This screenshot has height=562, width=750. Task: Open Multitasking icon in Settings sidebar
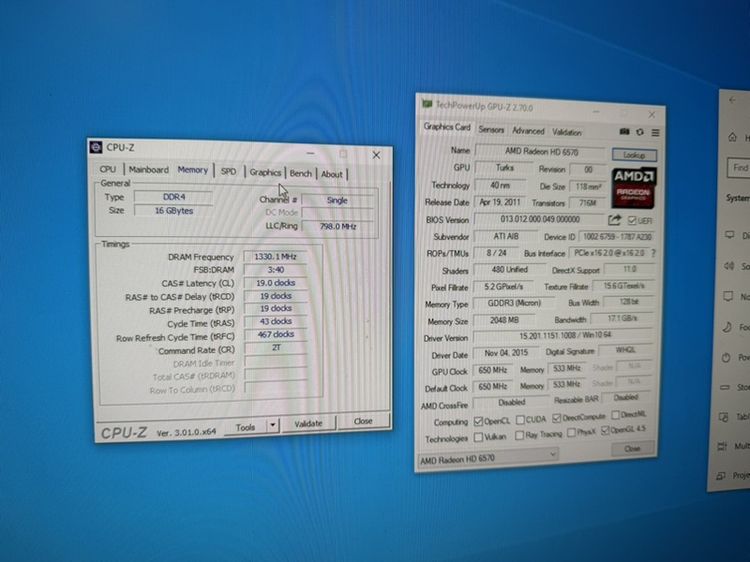[x=722, y=447]
